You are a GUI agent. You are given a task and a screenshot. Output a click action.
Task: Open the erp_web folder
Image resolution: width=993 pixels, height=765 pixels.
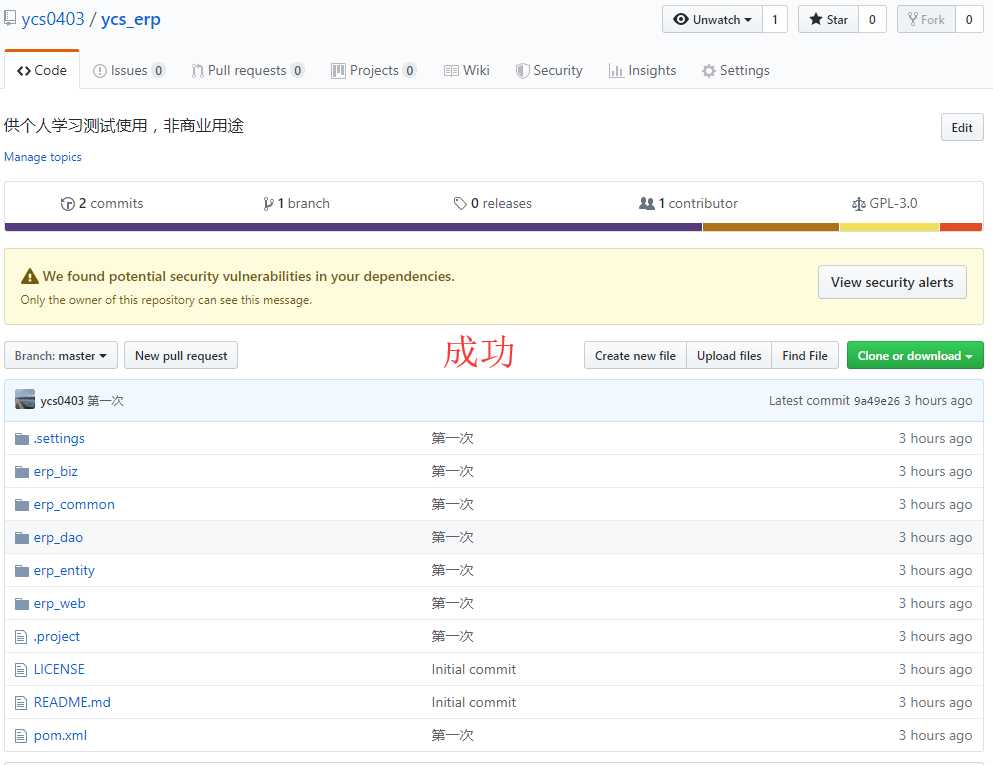click(60, 604)
